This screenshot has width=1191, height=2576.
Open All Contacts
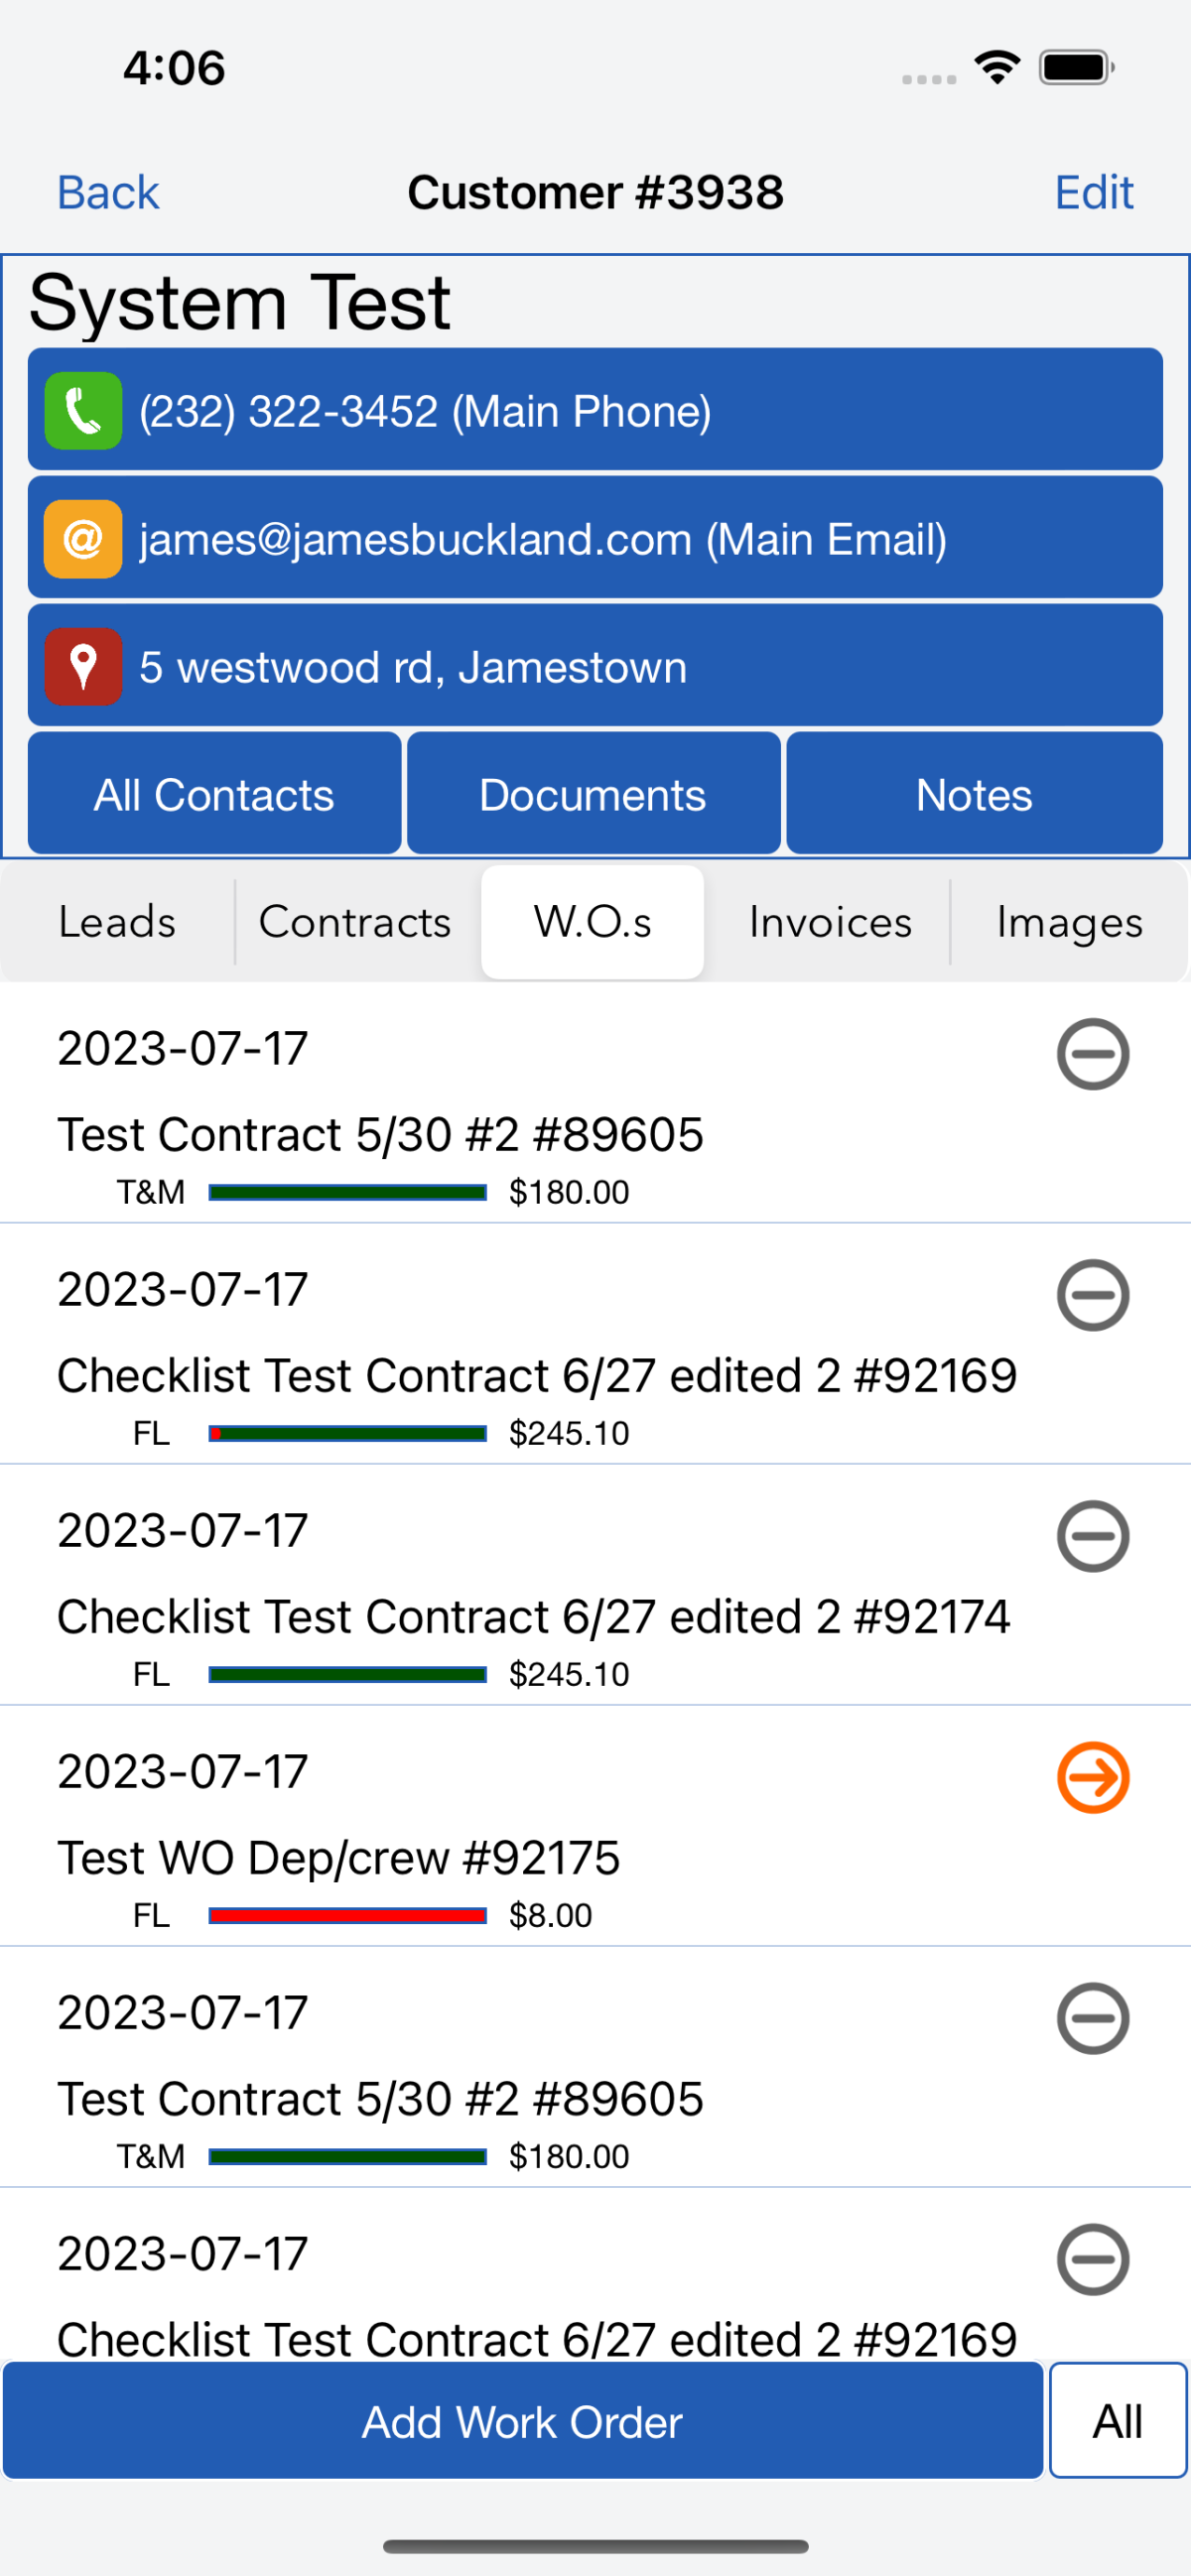(214, 795)
